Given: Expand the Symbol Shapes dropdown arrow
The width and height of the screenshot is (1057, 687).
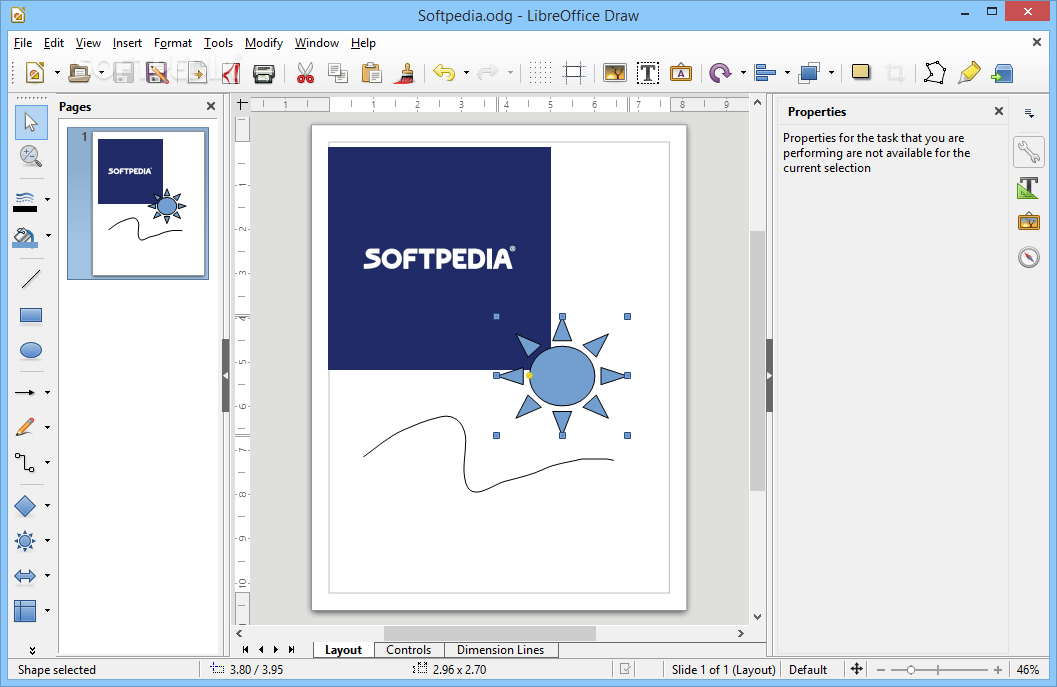Looking at the screenshot, I should [47, 541].
